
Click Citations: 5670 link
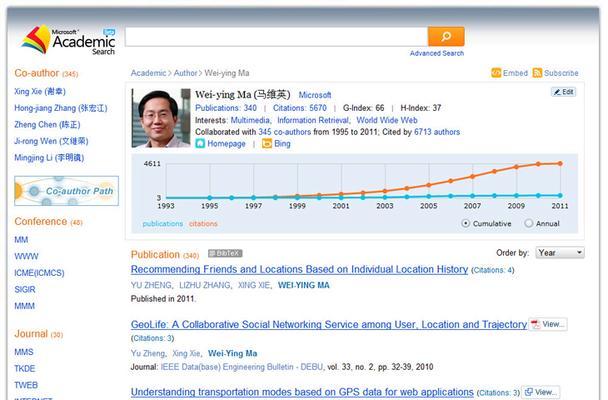pyautogui.click(x=300, y=108)
